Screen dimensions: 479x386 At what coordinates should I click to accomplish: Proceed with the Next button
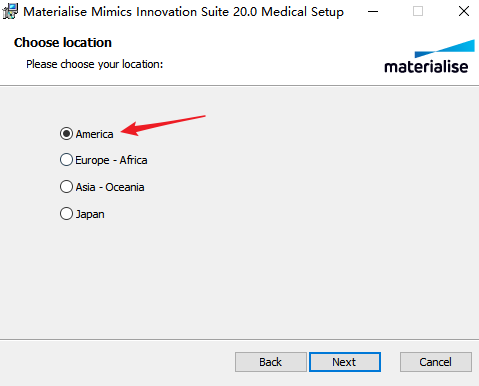pyautogui.click(x=345, y=362)
